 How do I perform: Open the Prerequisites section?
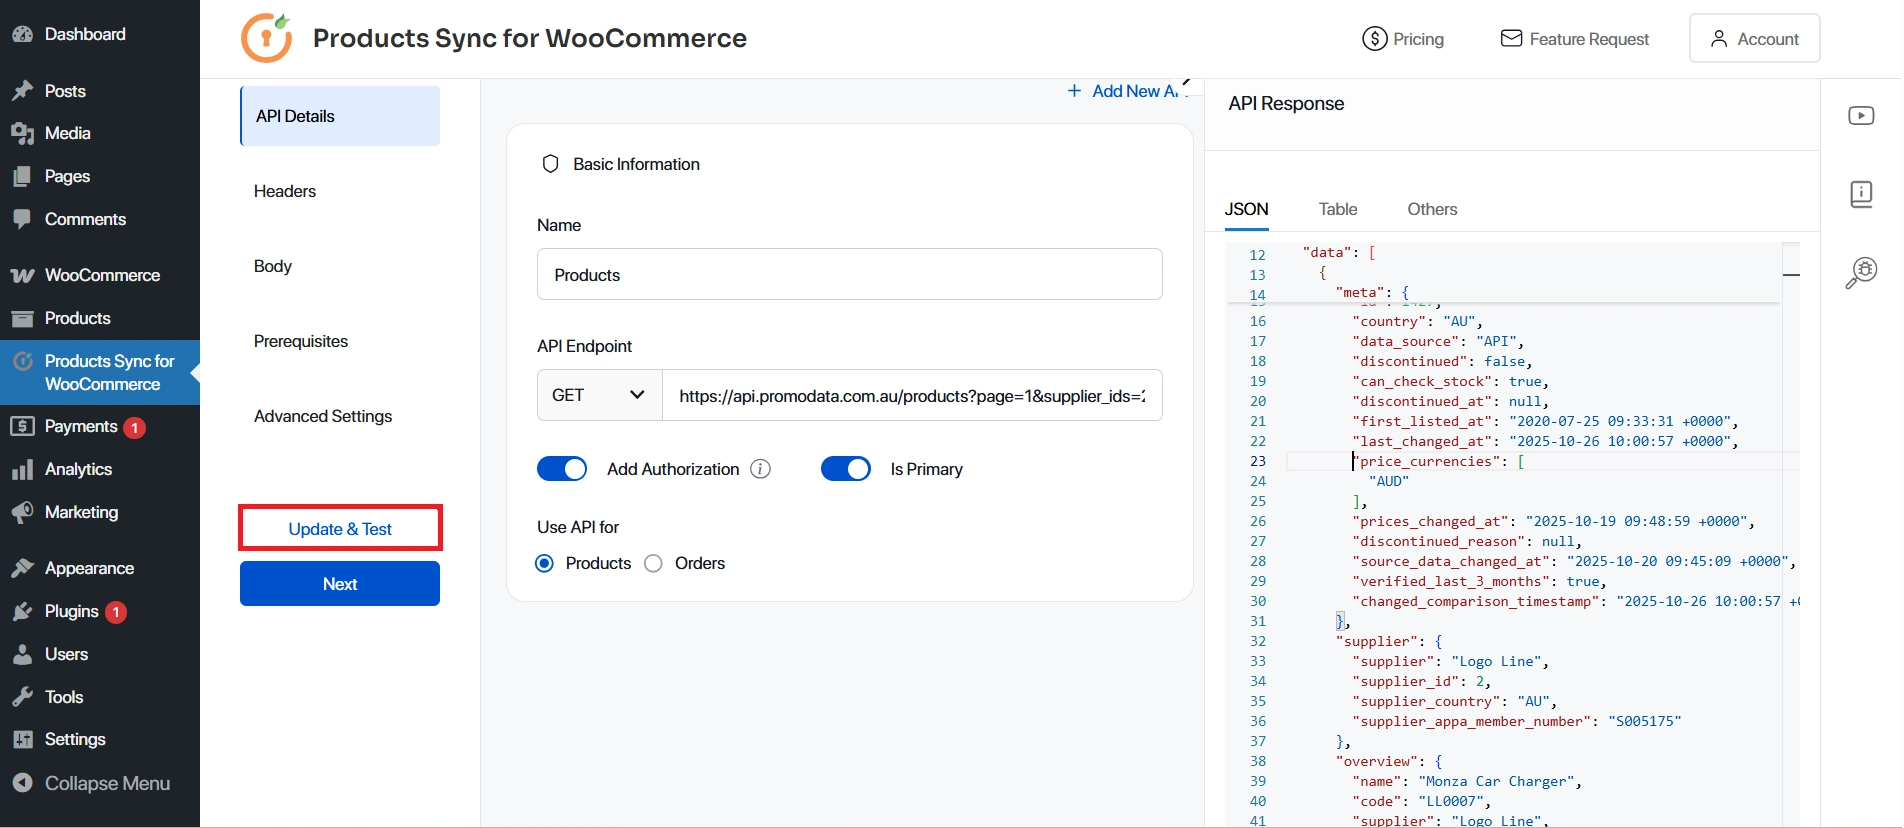click(x=301, y=341)
